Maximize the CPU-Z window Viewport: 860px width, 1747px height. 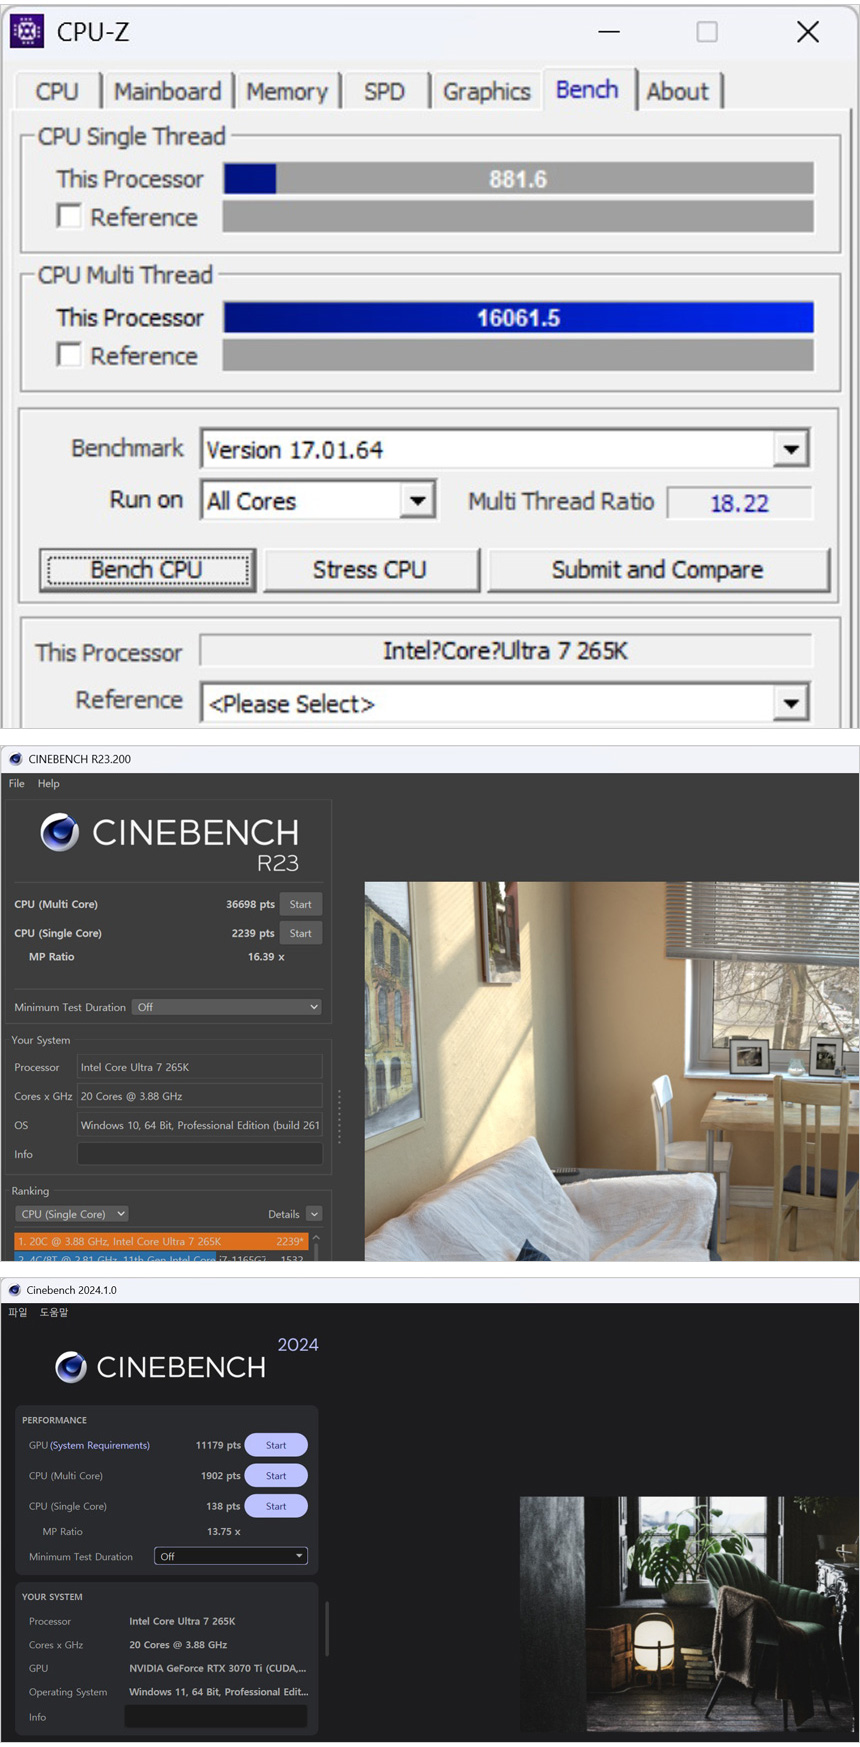707,32
